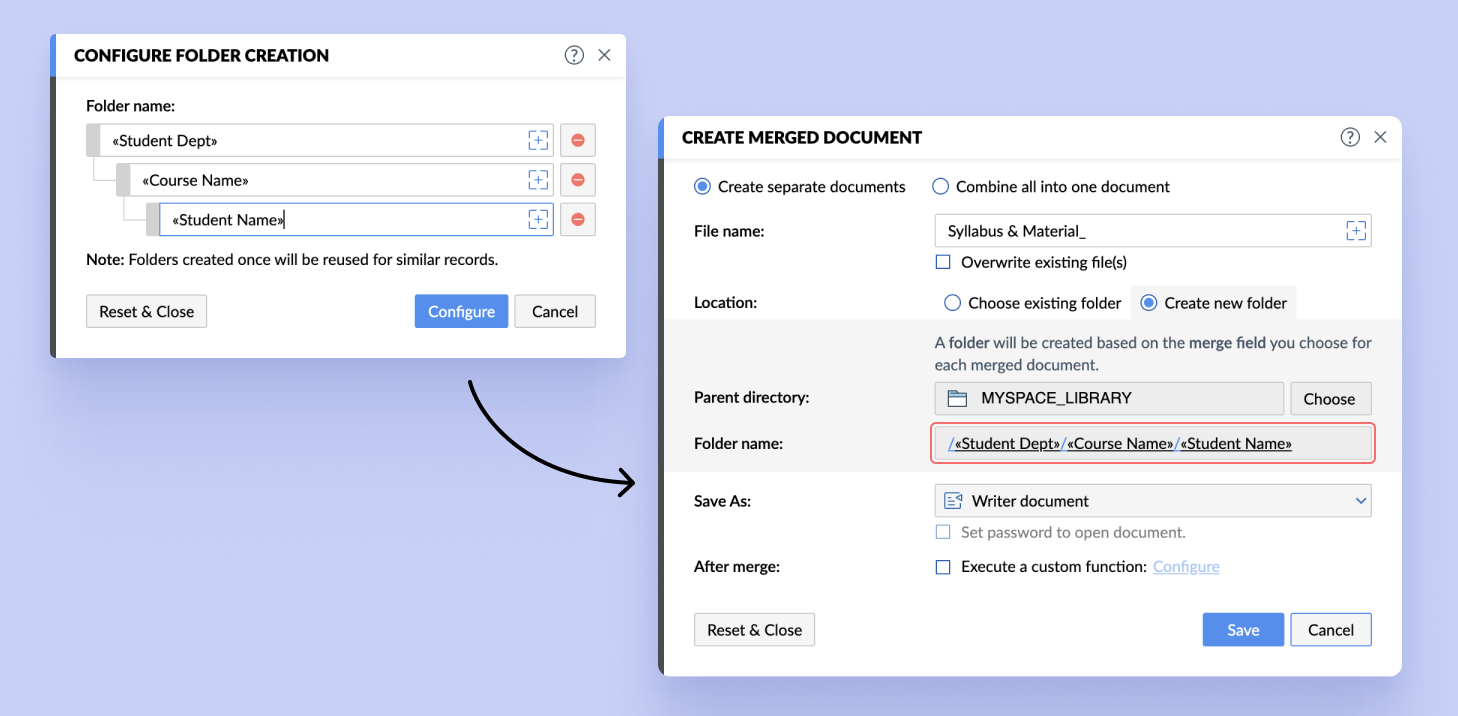Switch to Choose existing folder option
Viewport: 1458px width, 716px height.
pyautogui.click(x=953, y=303)
